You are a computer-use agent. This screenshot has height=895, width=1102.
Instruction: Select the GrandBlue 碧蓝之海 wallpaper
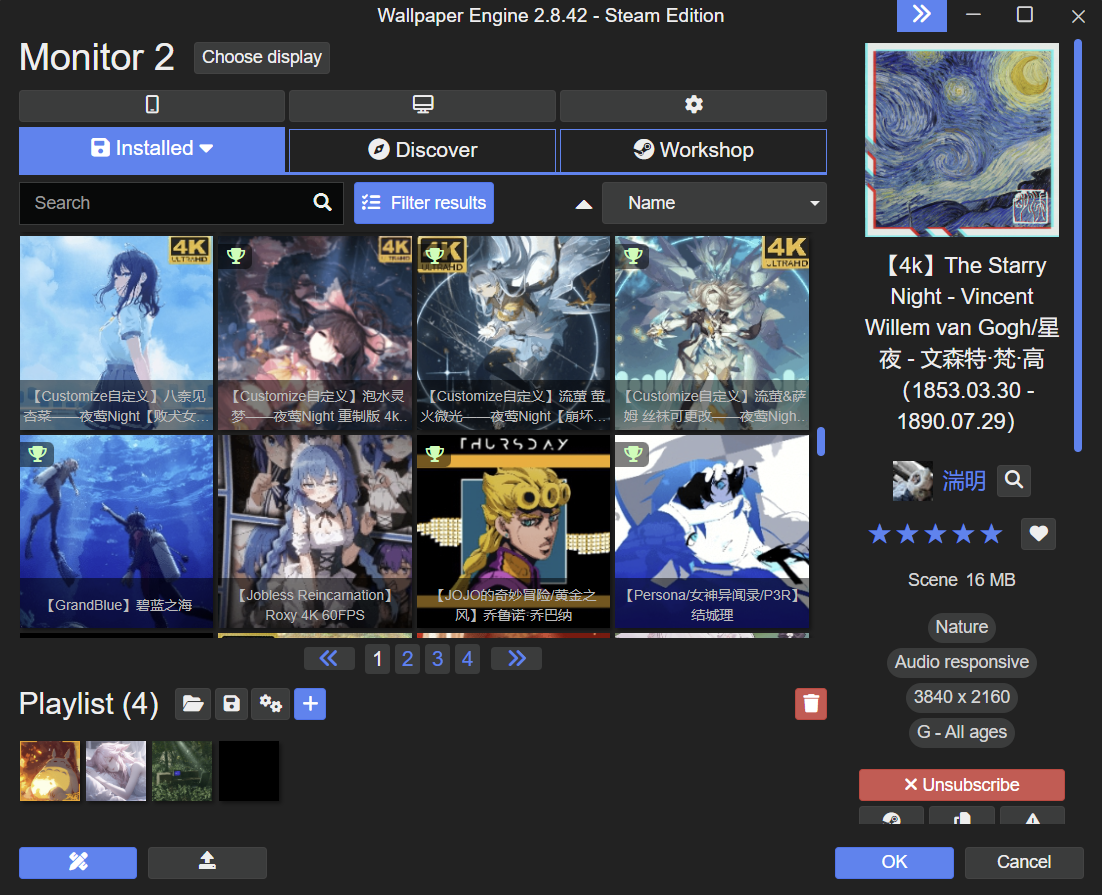[117, 532]
